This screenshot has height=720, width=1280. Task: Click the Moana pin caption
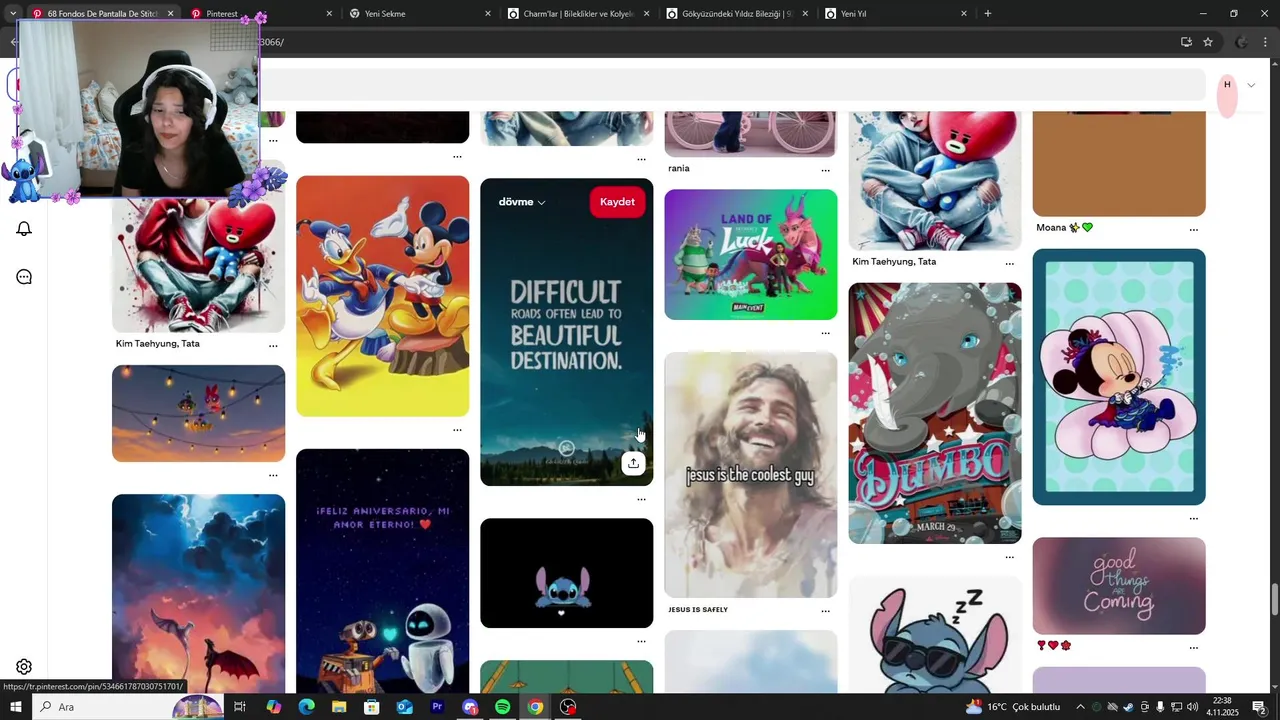click(x=1065, y=227)
